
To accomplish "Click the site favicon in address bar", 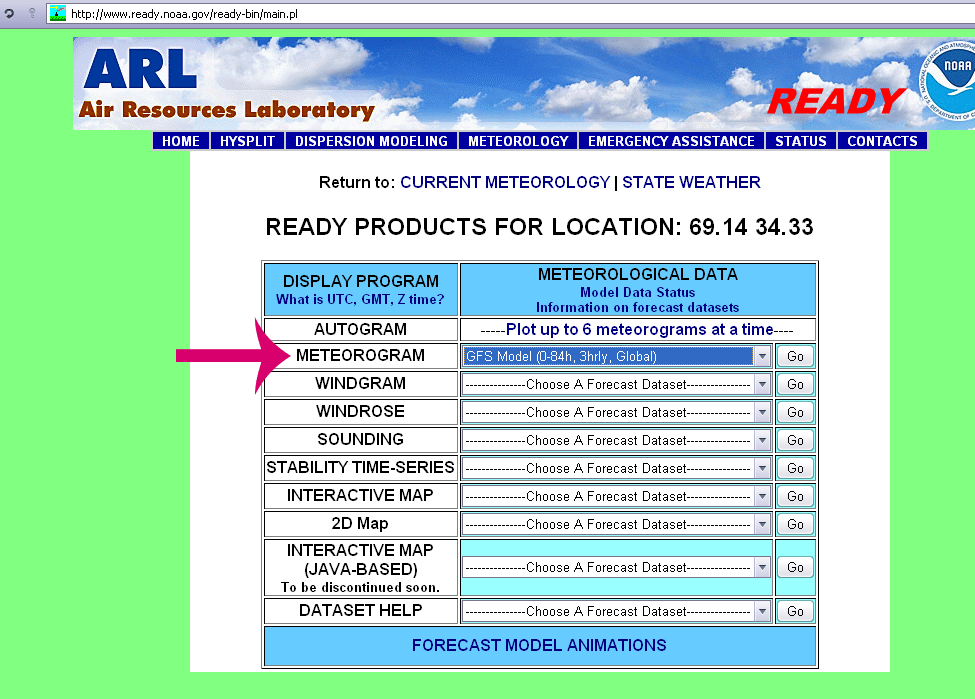I will (58, 13).
